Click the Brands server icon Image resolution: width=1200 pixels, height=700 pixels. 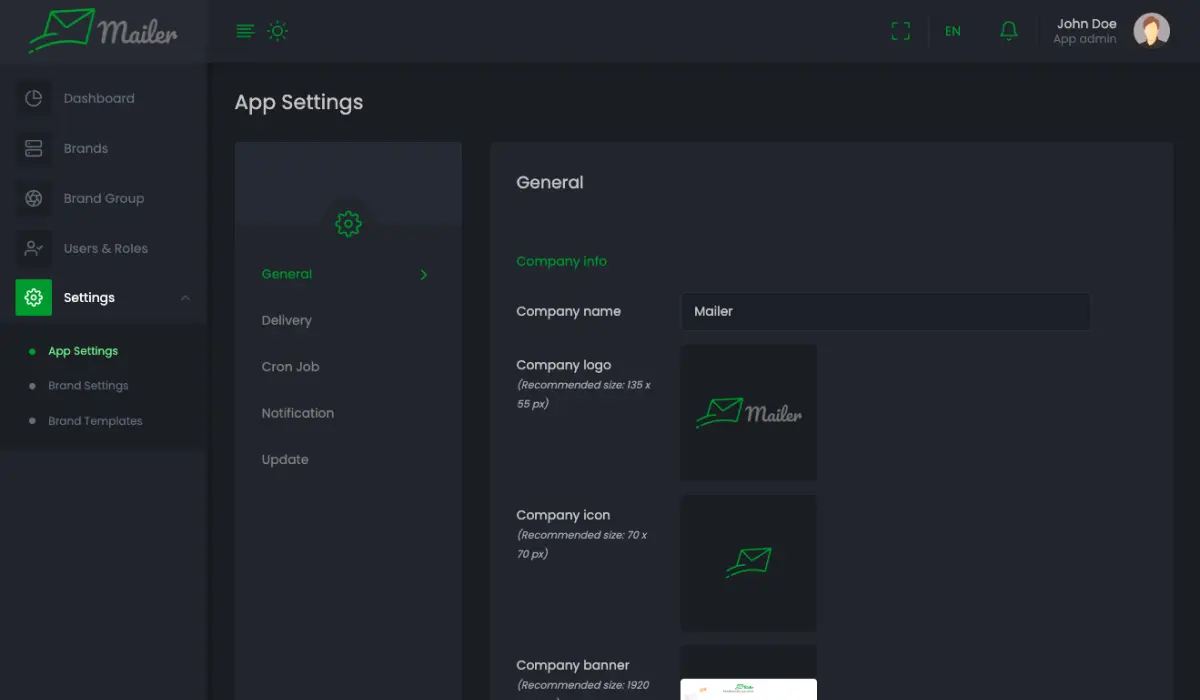click(x=33, y=148)
